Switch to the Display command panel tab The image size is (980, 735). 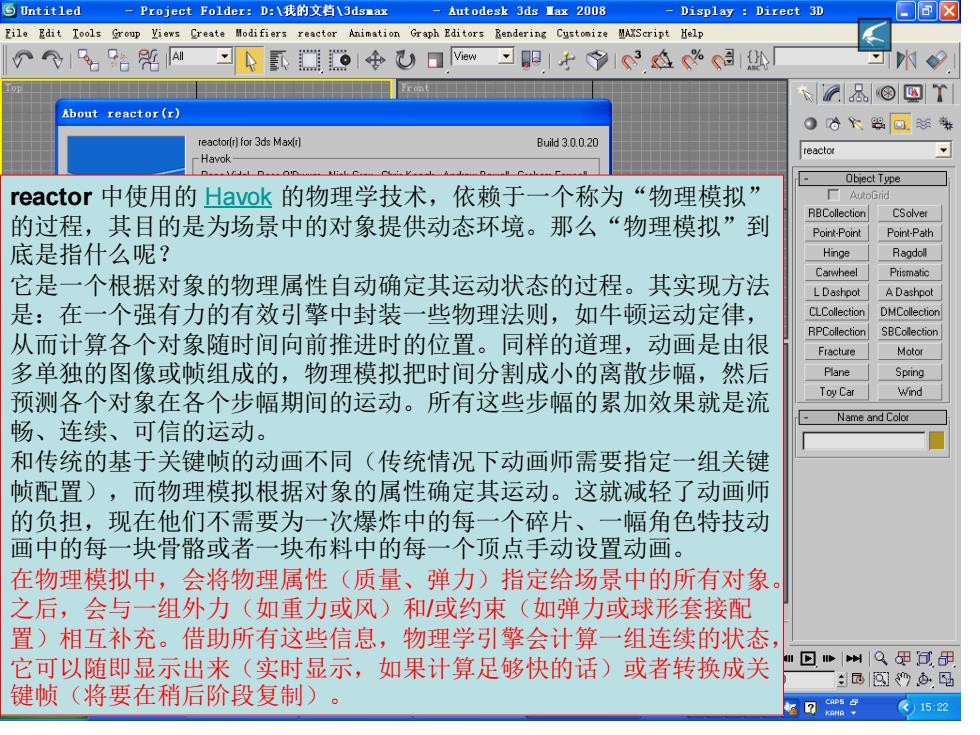(912, 94)
